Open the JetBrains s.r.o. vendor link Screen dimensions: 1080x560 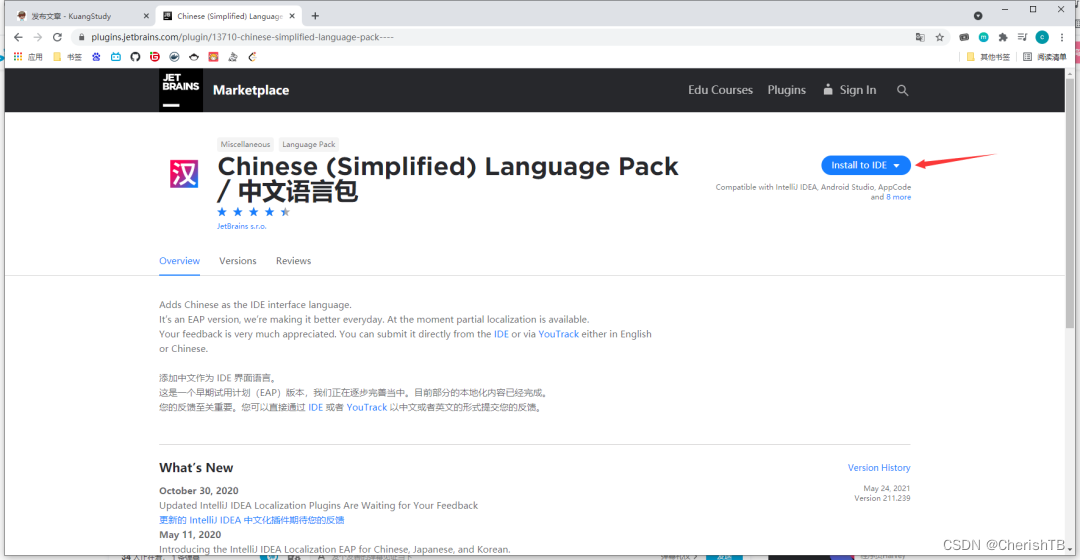pos(242,227)
